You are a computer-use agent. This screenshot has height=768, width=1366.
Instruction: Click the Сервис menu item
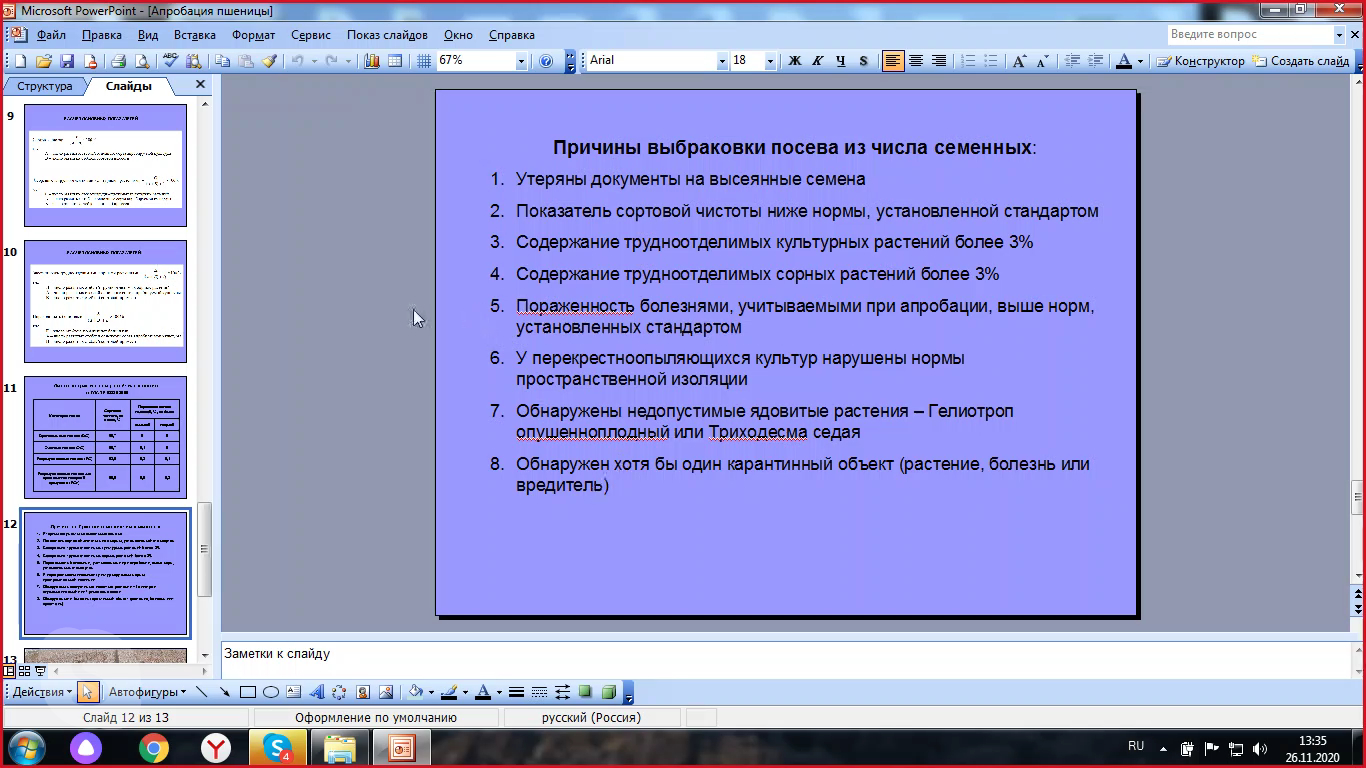(311, 35)
